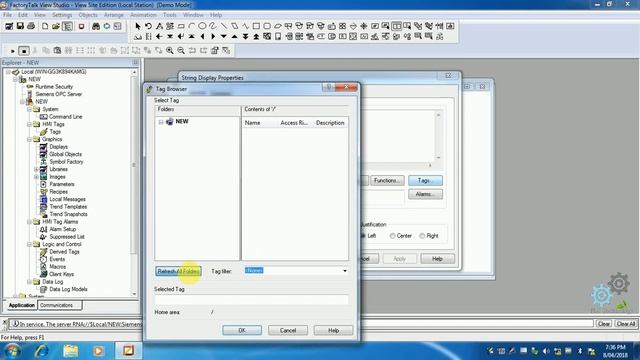Click expression box scroll down arrow
This screenshot has width=640, height=360.
(x=438, y=158)
